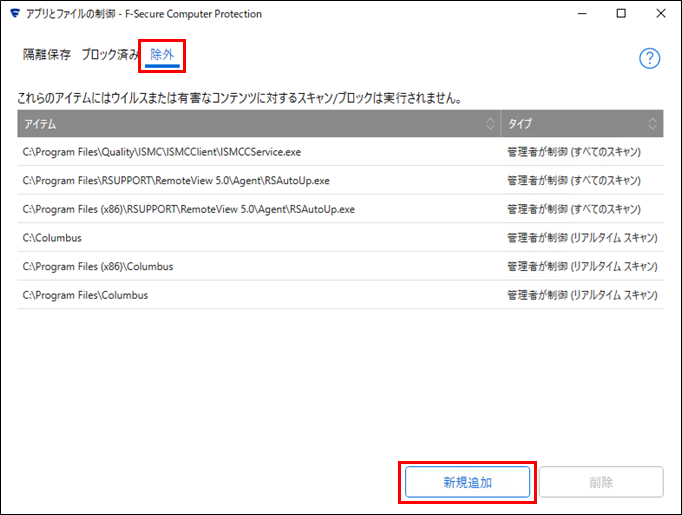Click the 削除 button
This screenshot has width=682, height=515.
[x=601, y=482]
